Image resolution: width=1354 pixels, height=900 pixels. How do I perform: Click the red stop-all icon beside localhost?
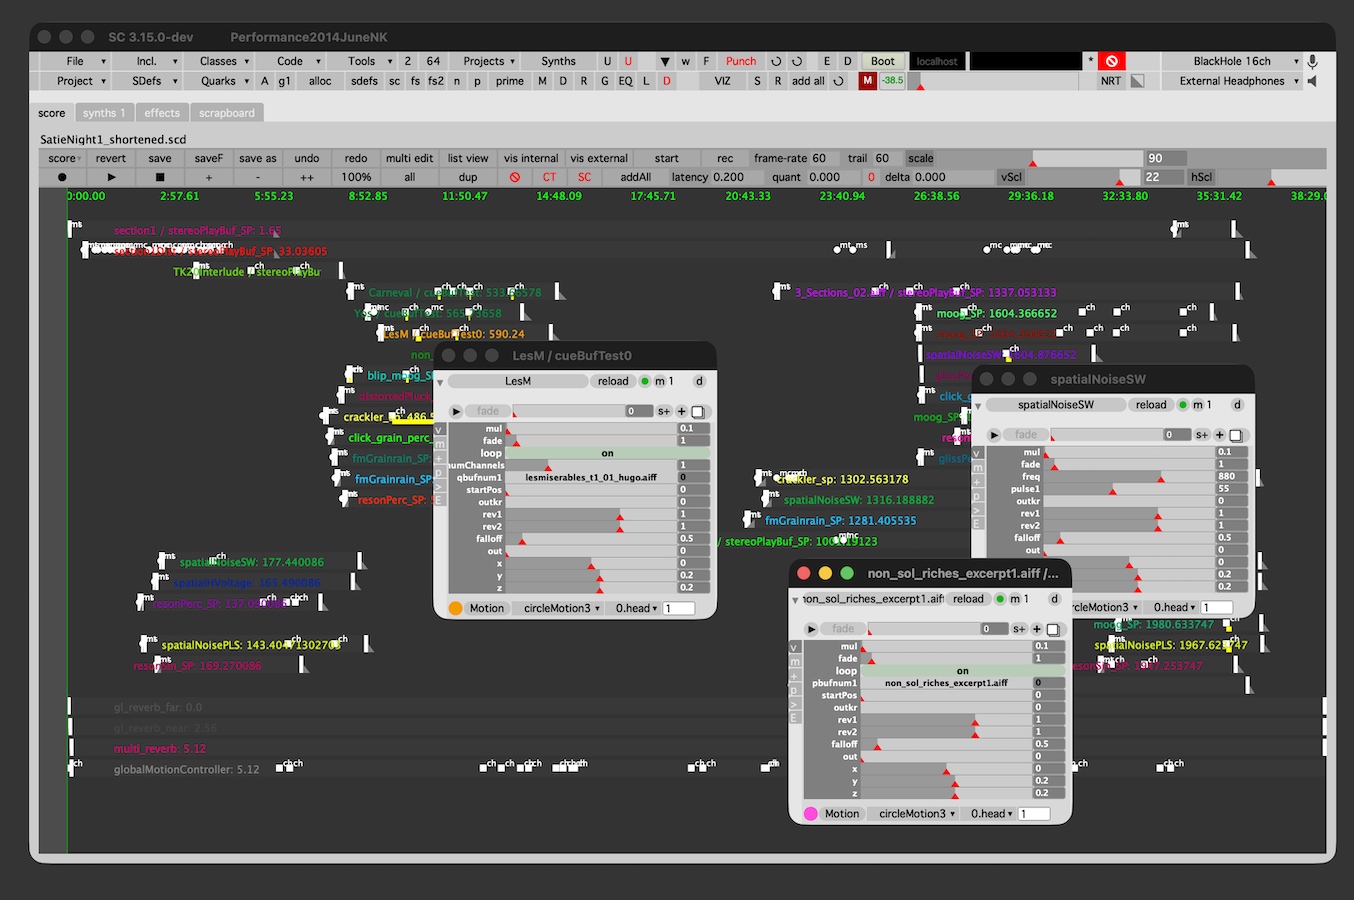1111,61
